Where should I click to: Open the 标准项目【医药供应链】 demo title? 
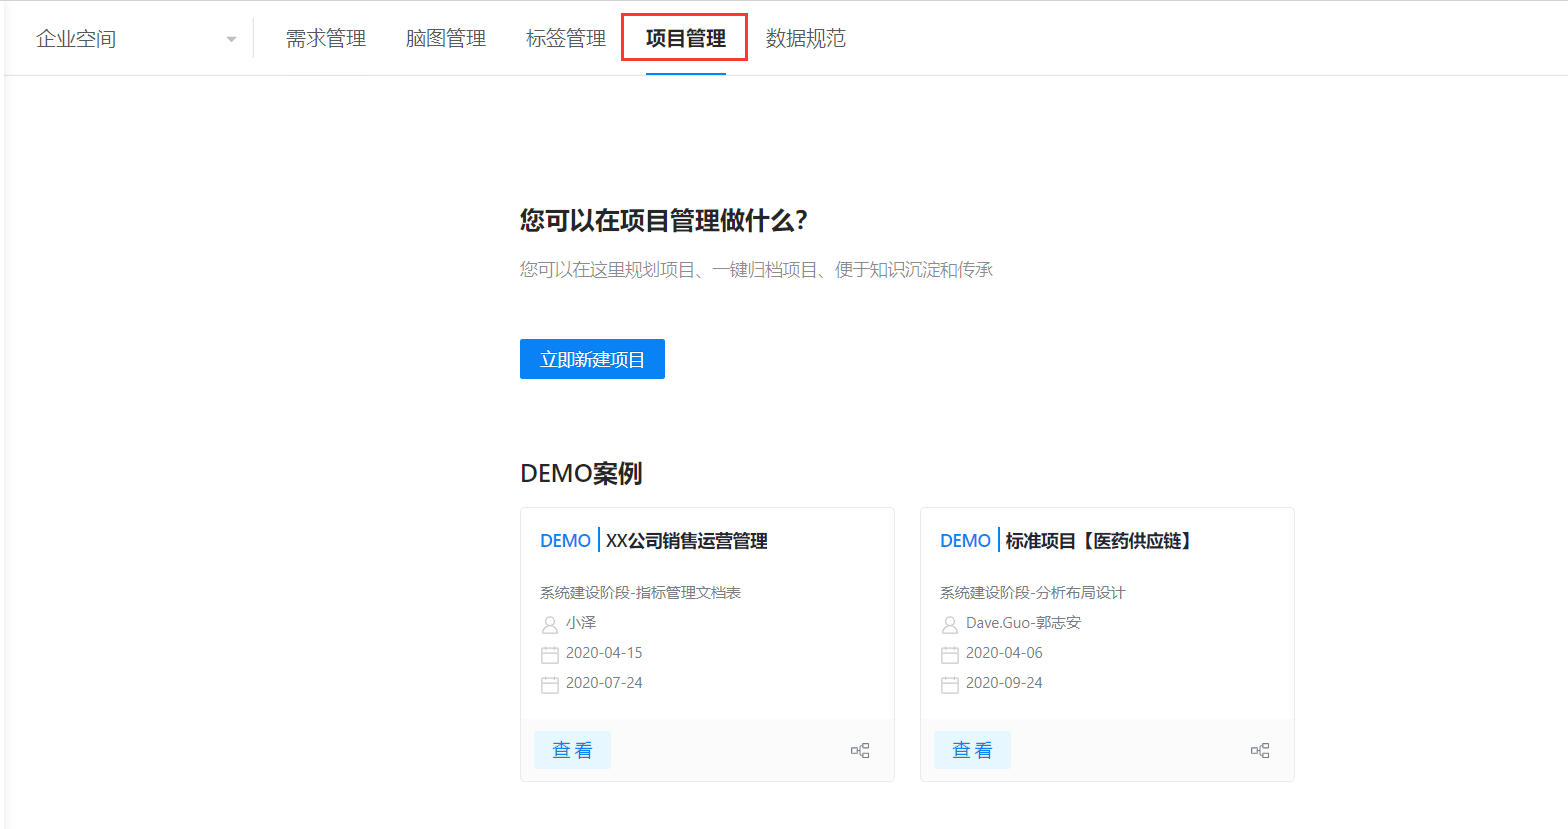click(1100, 541)
